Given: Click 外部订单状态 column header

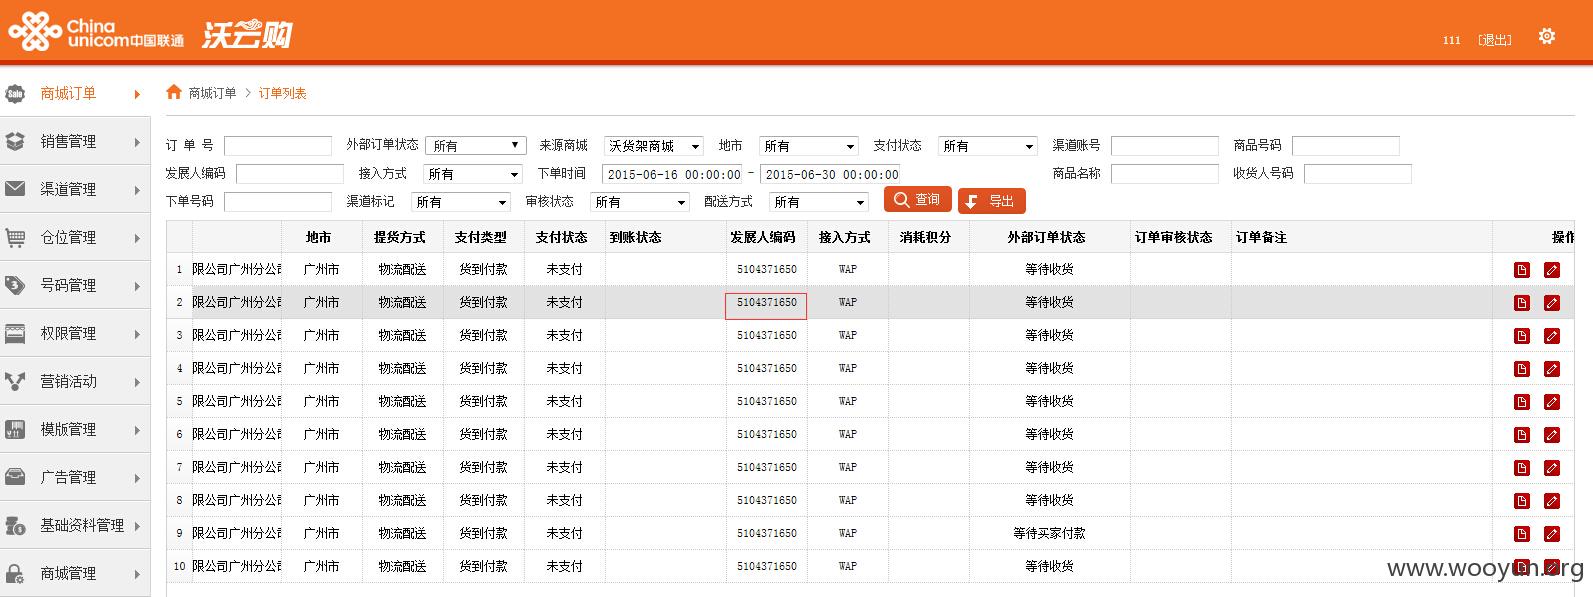Looking at the screenshot, I should (1046, 237).
